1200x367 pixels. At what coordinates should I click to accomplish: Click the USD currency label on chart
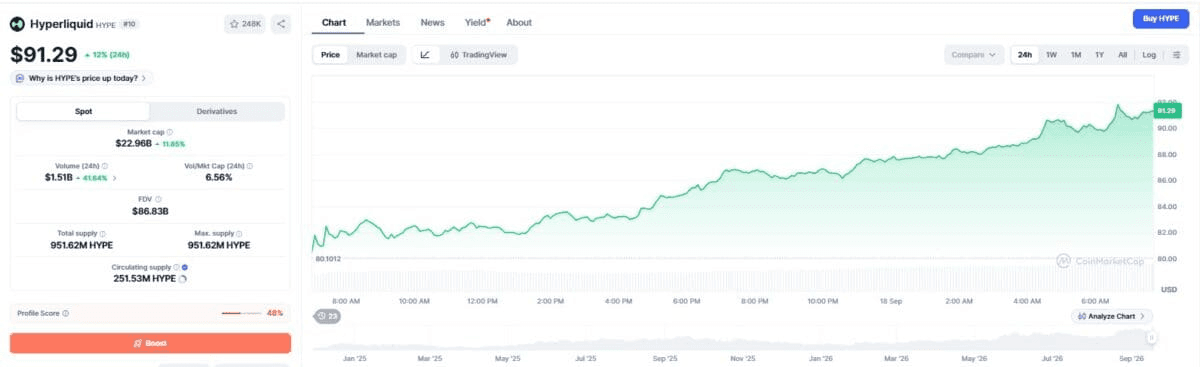click(1168, 289)
